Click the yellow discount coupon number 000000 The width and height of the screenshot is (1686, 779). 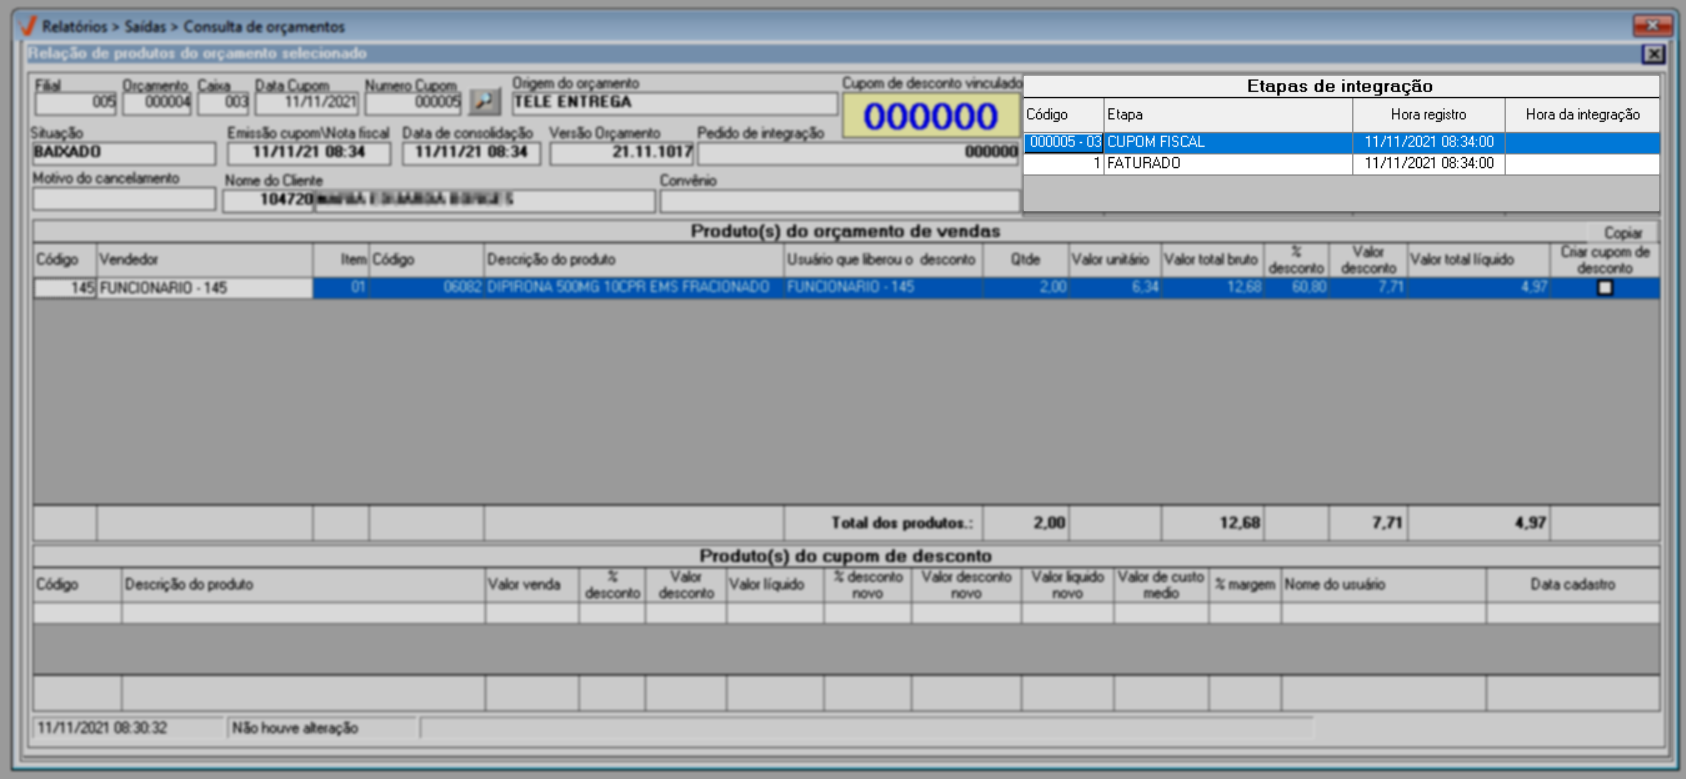(930, 117)
